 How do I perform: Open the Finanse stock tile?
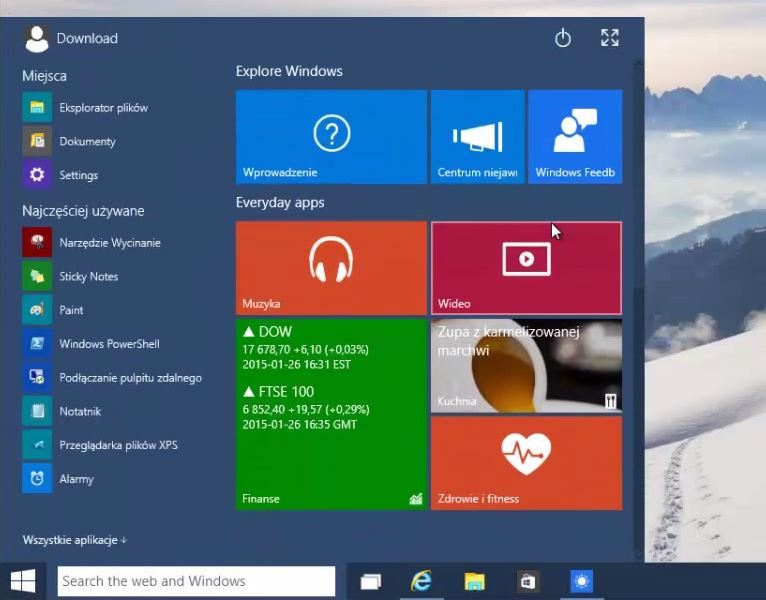pos(331,414)
